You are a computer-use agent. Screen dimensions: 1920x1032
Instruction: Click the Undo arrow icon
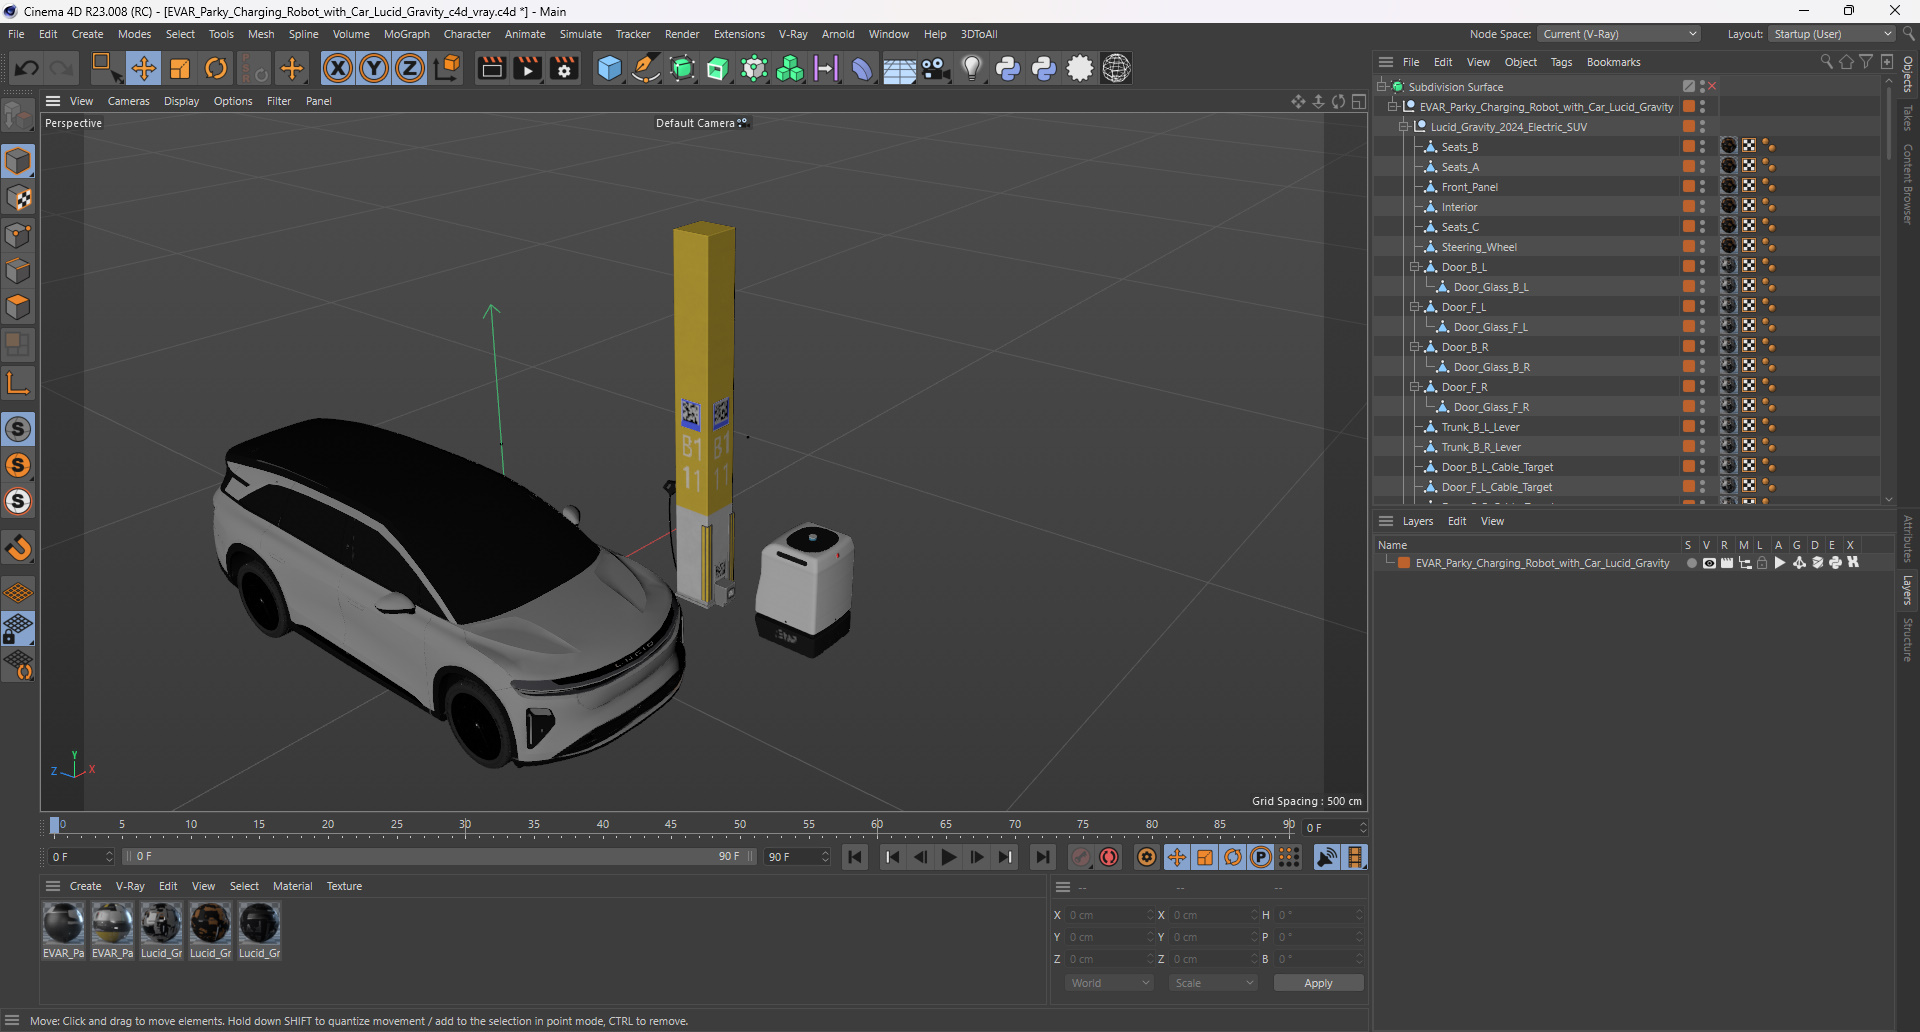pyautogui.click(x=27, y=68)
